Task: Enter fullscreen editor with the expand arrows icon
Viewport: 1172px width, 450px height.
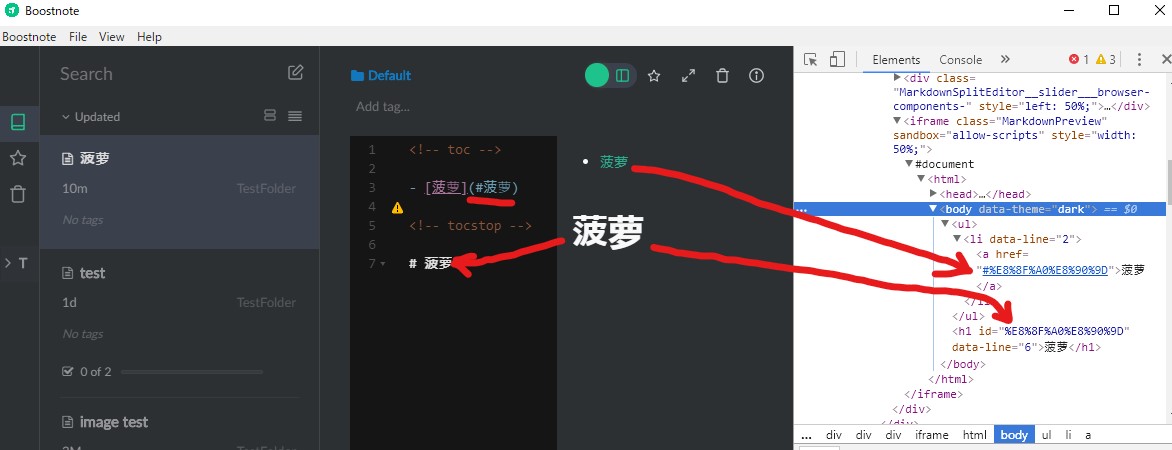Action: coord(688,75)
